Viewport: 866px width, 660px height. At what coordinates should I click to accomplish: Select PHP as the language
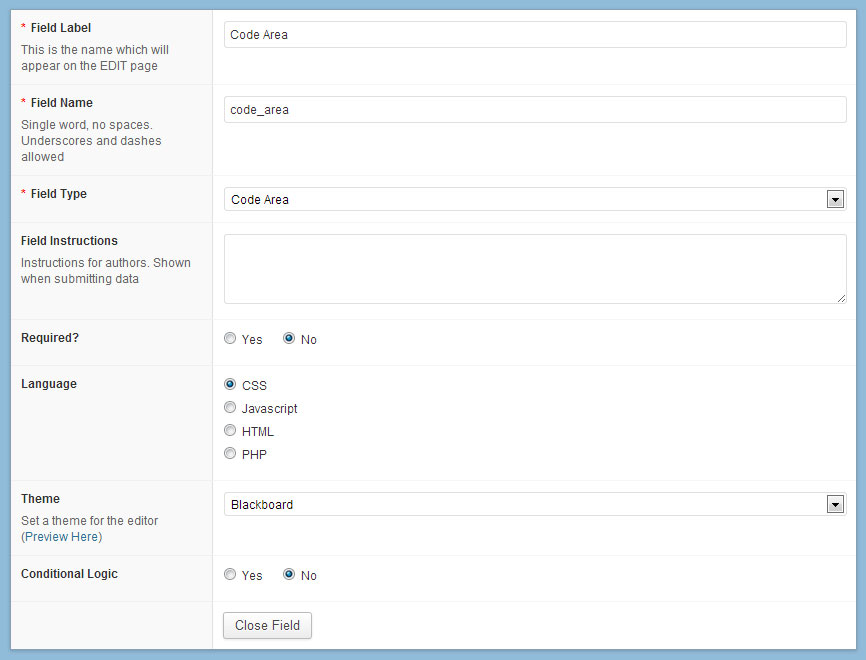pos(230,453)
